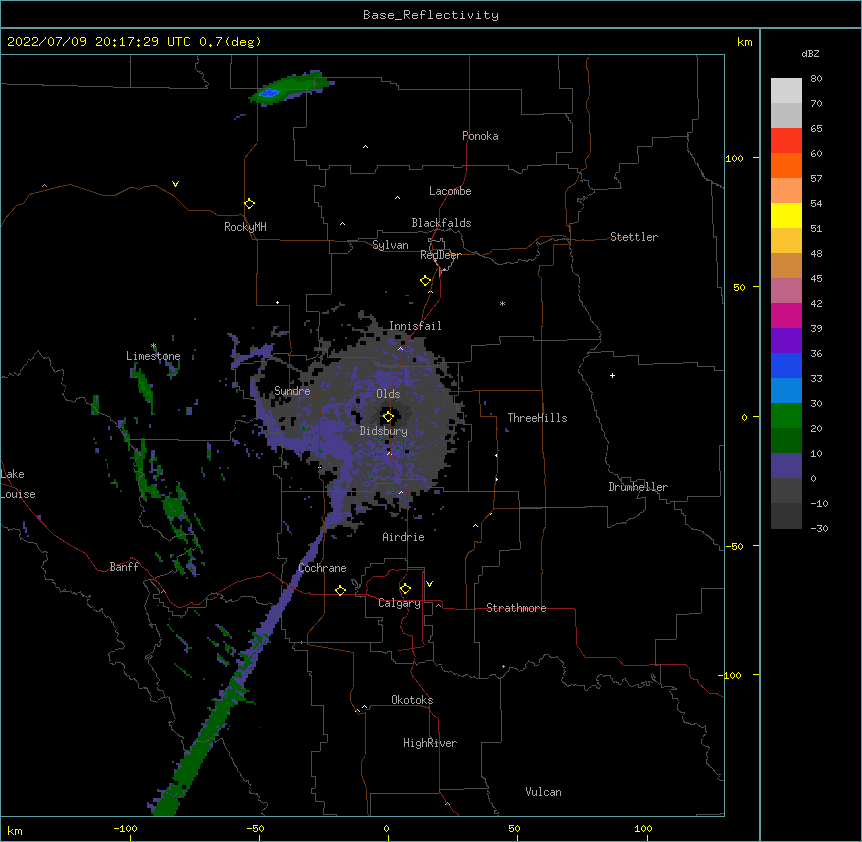Click the Lacombe city label

point(450,191)
